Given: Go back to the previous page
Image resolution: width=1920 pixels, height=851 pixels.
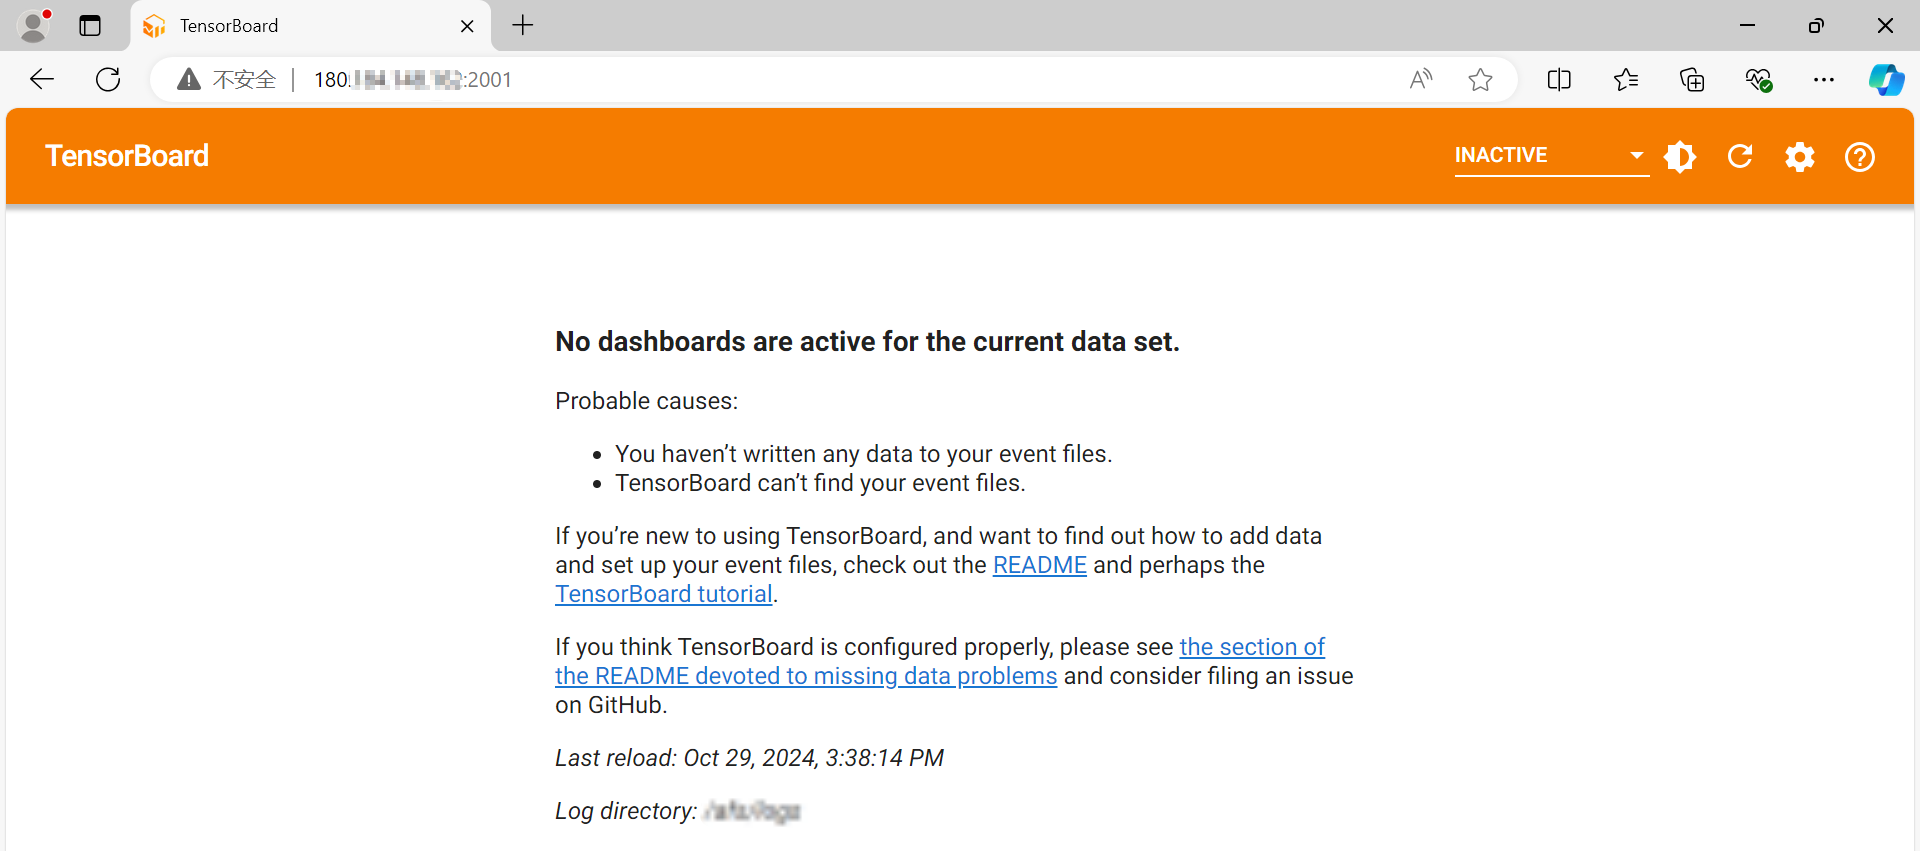Looking at the screenshot, I should [42, 80].
